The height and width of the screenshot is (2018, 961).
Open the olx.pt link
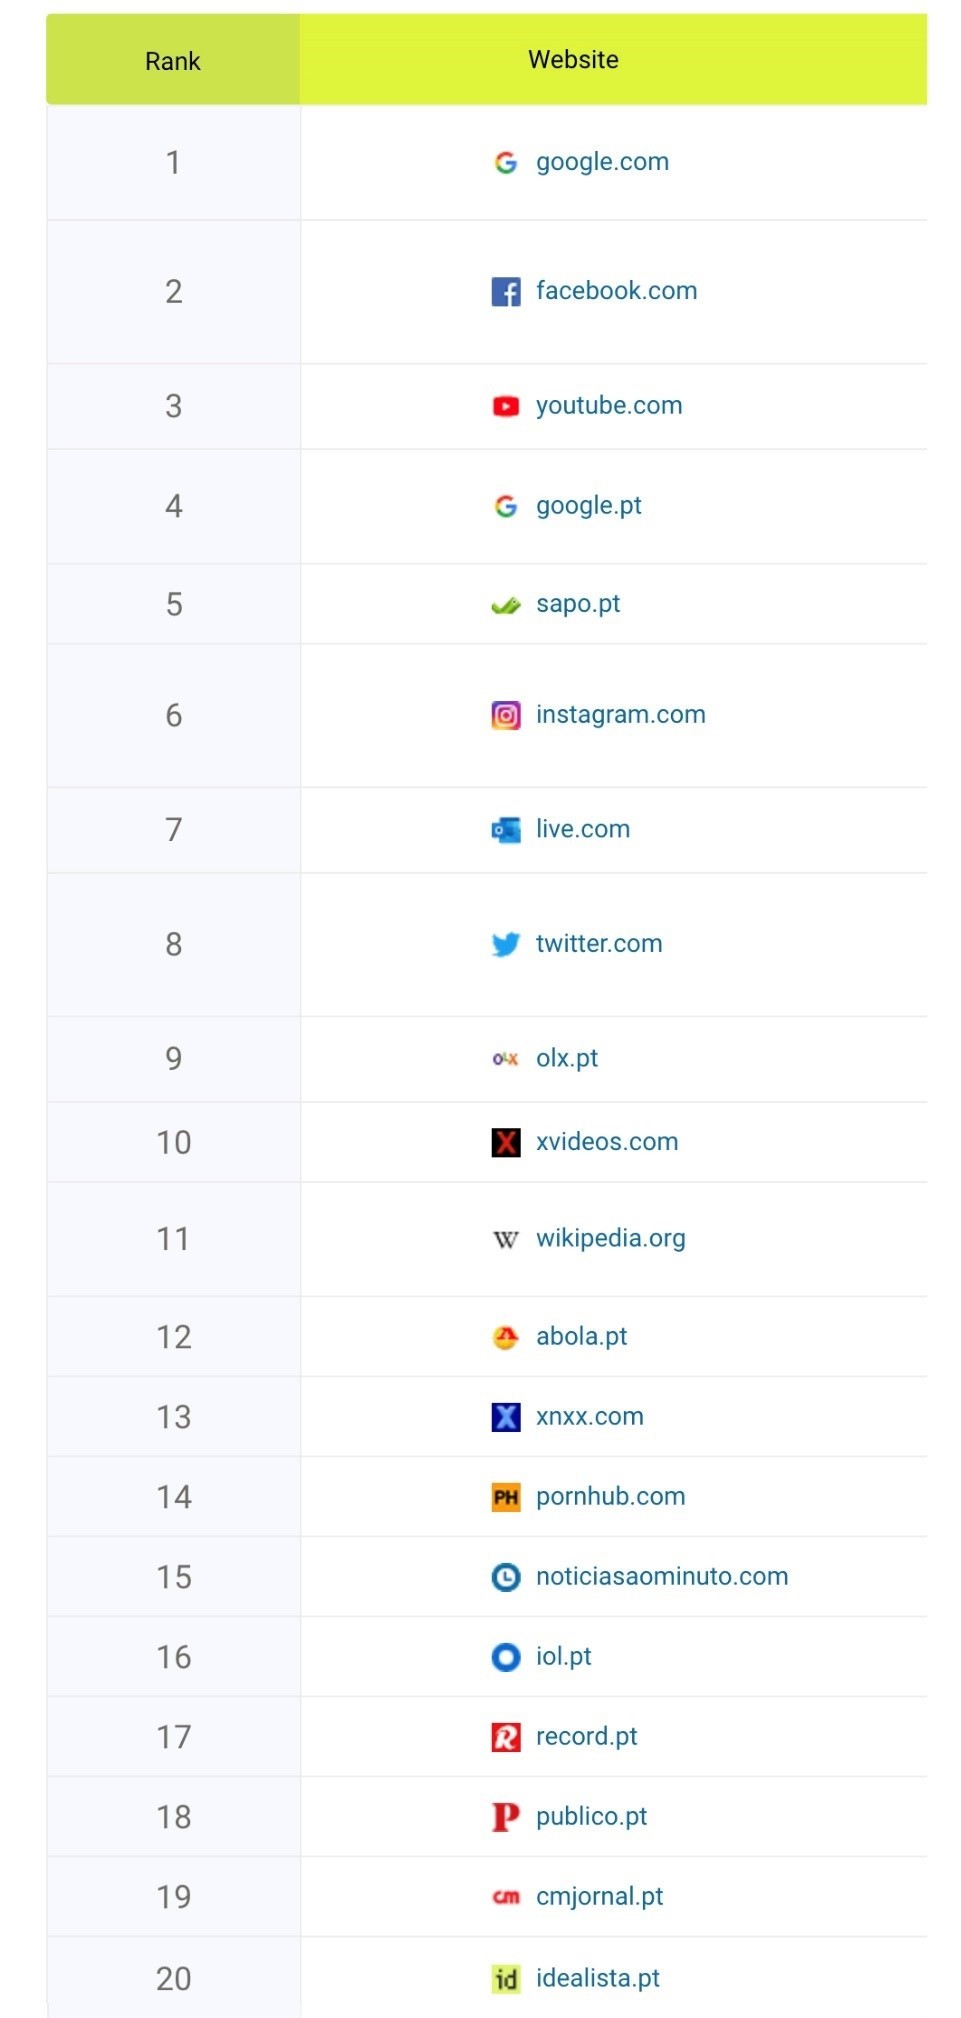(567, 1058)
